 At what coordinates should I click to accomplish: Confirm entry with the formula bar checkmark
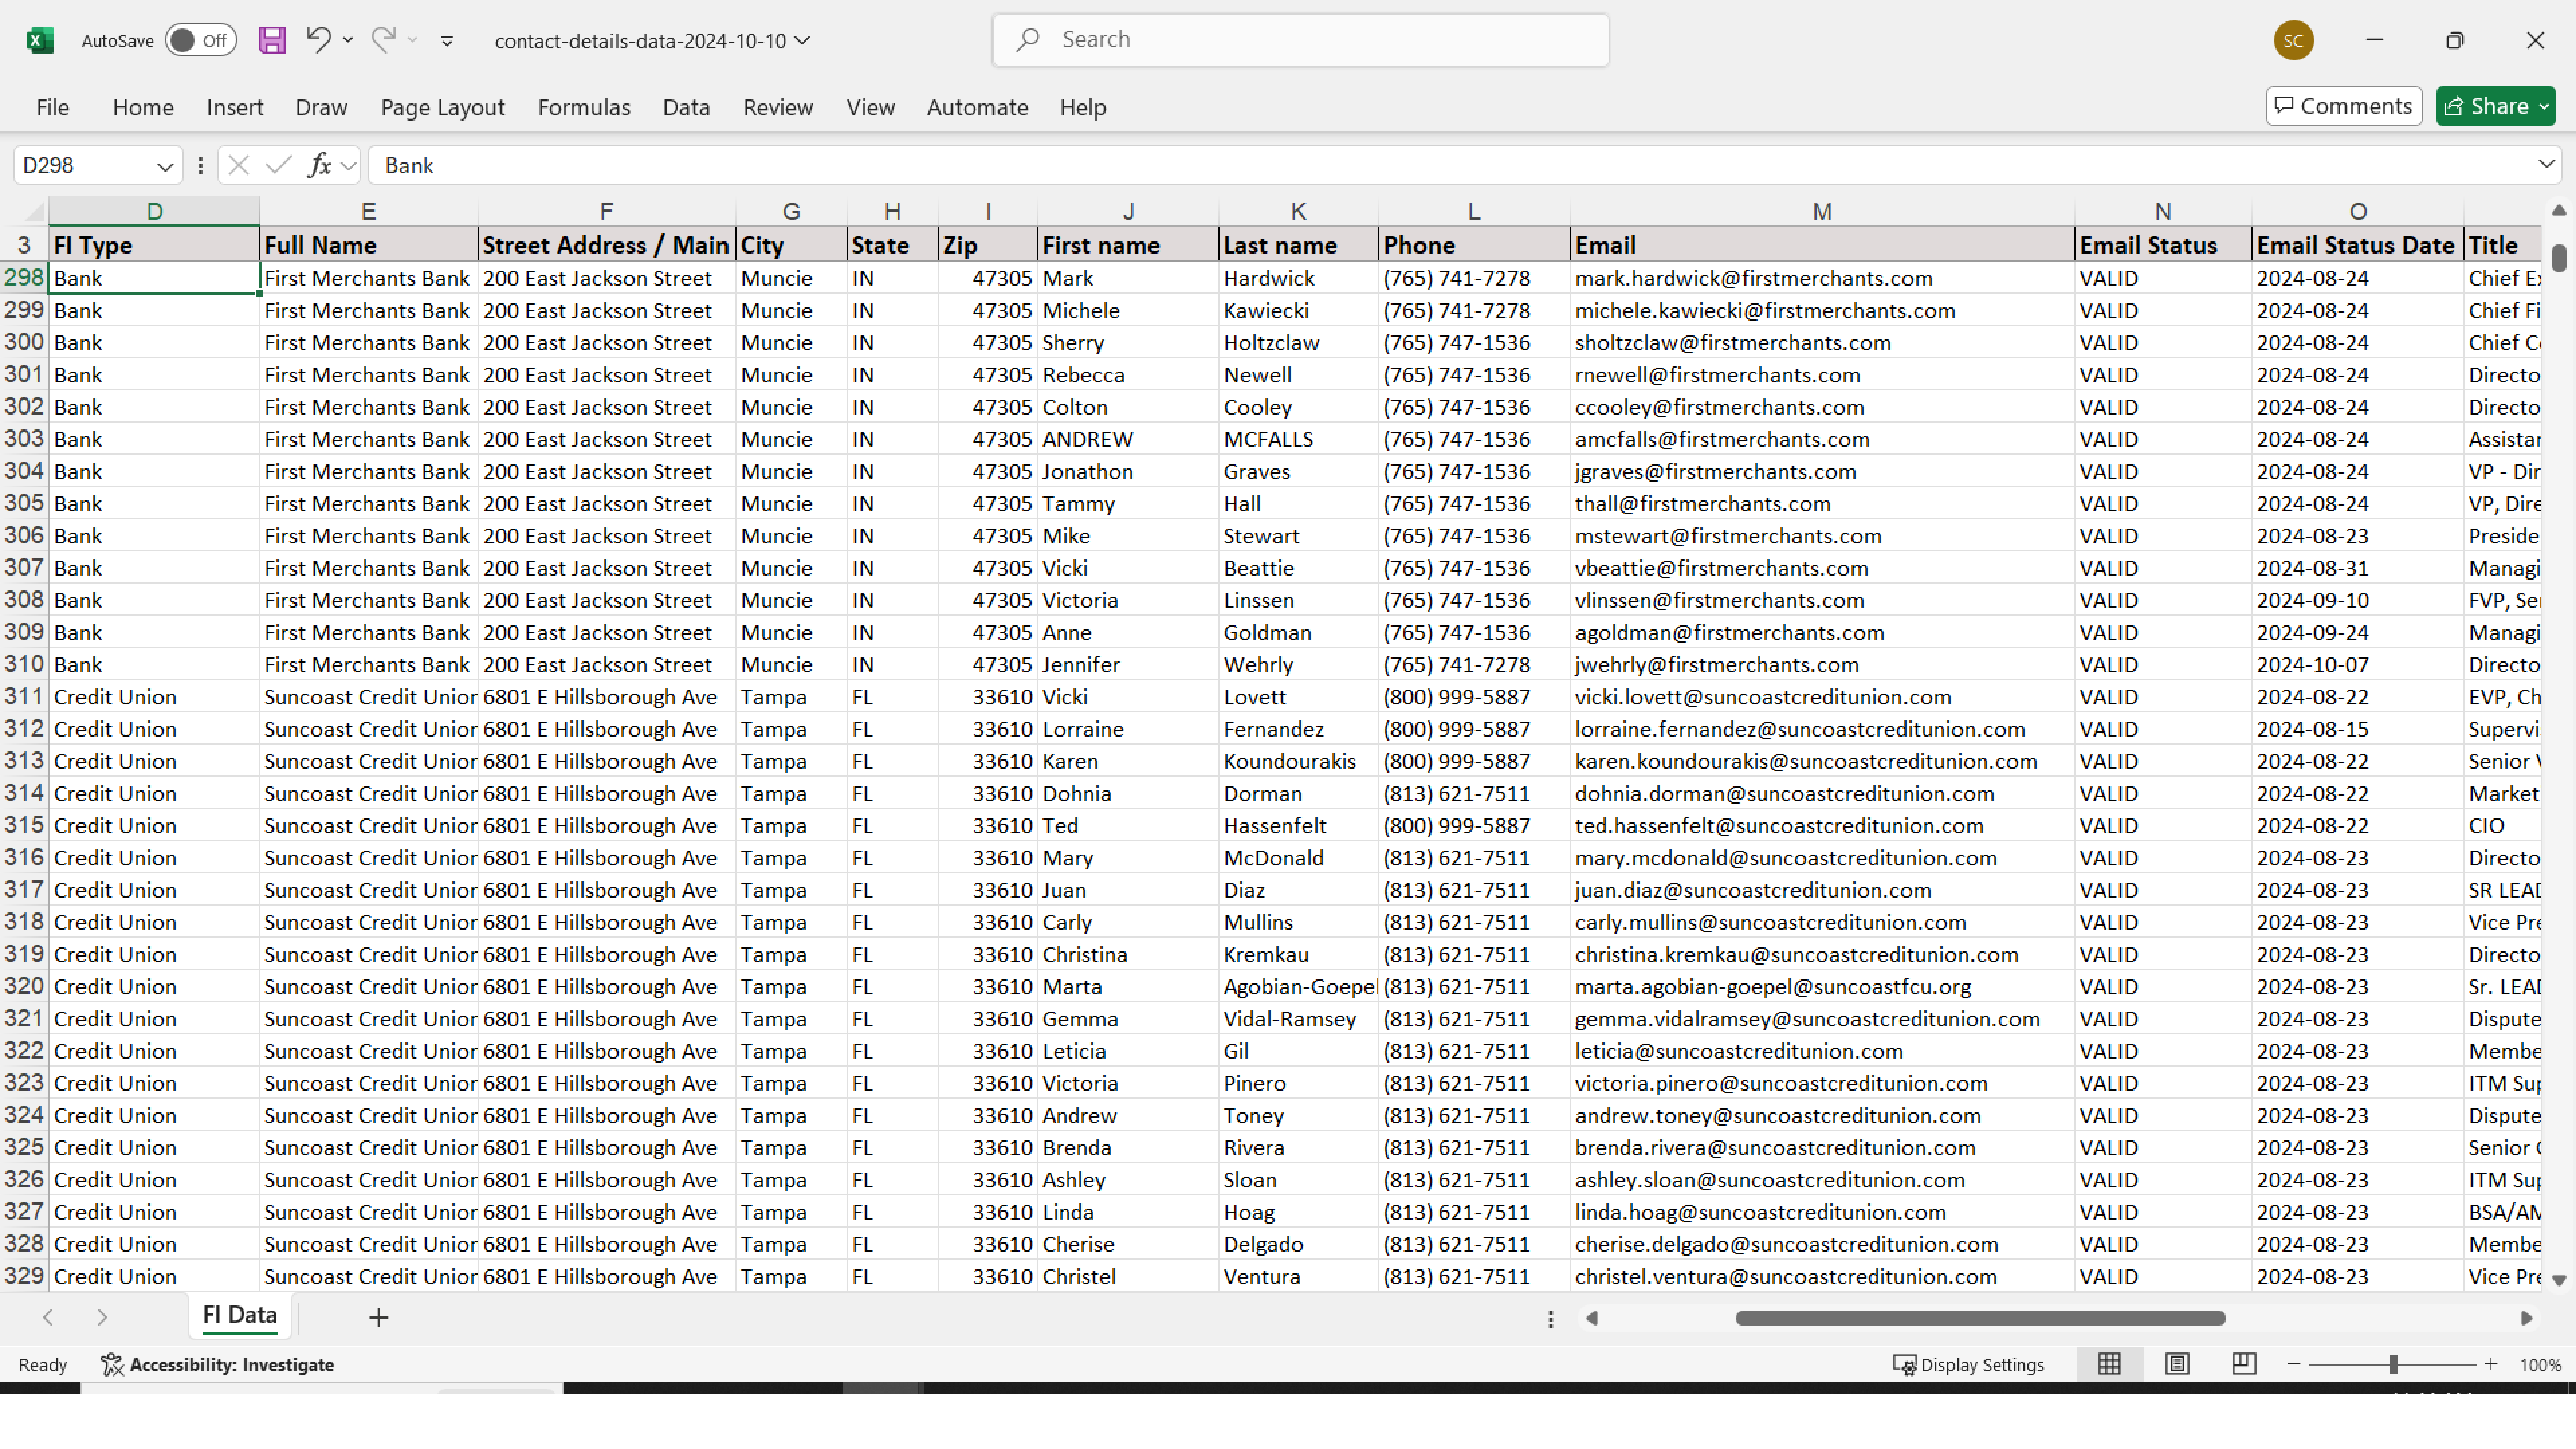(x=279, y=165)
